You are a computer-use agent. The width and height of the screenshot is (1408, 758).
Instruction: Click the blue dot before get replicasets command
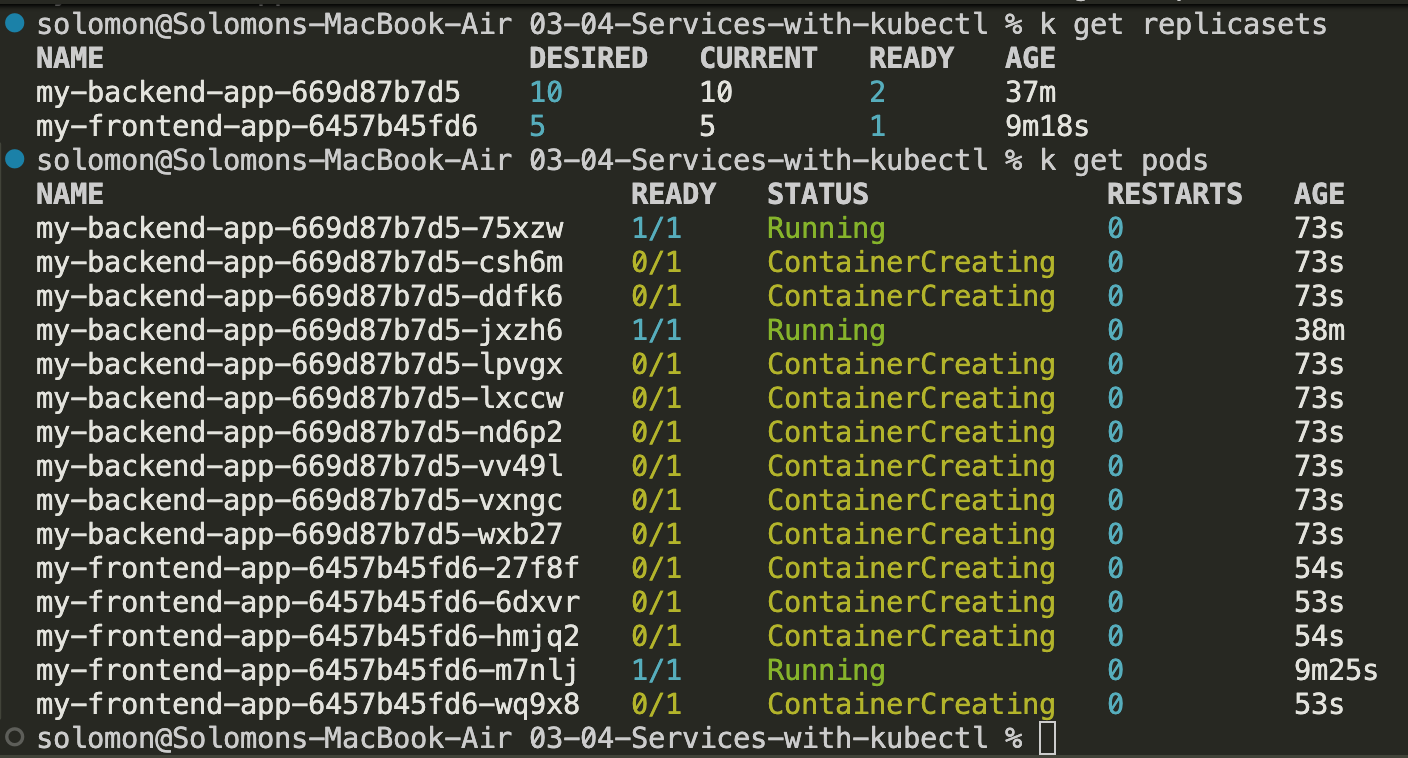[x=15, y=24]
